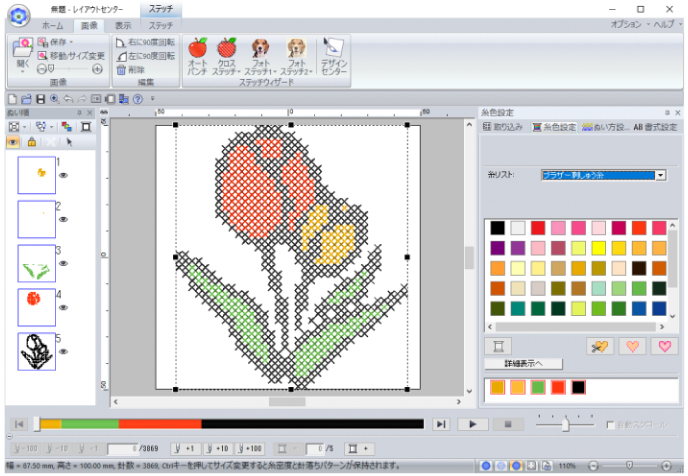
Task: Click the play button in stitch simulator
Action: tap(473, 424)
